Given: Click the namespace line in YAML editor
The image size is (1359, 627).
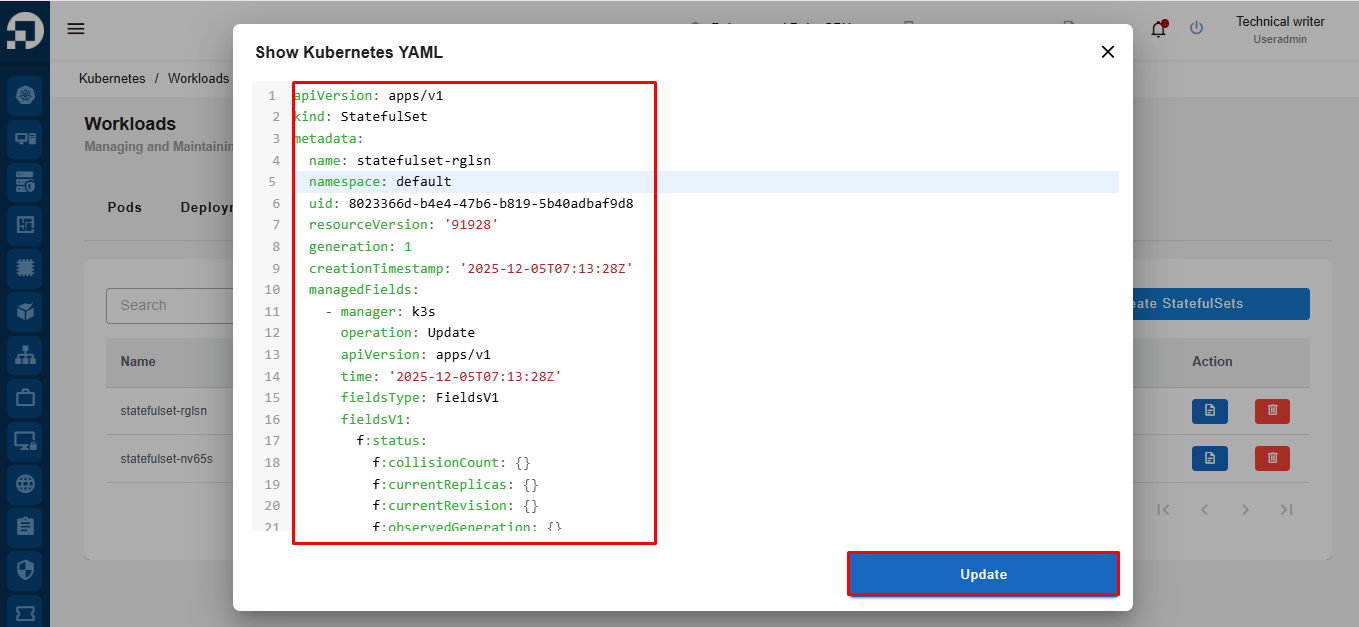Looking at the screenshot, I should [380, 182].
